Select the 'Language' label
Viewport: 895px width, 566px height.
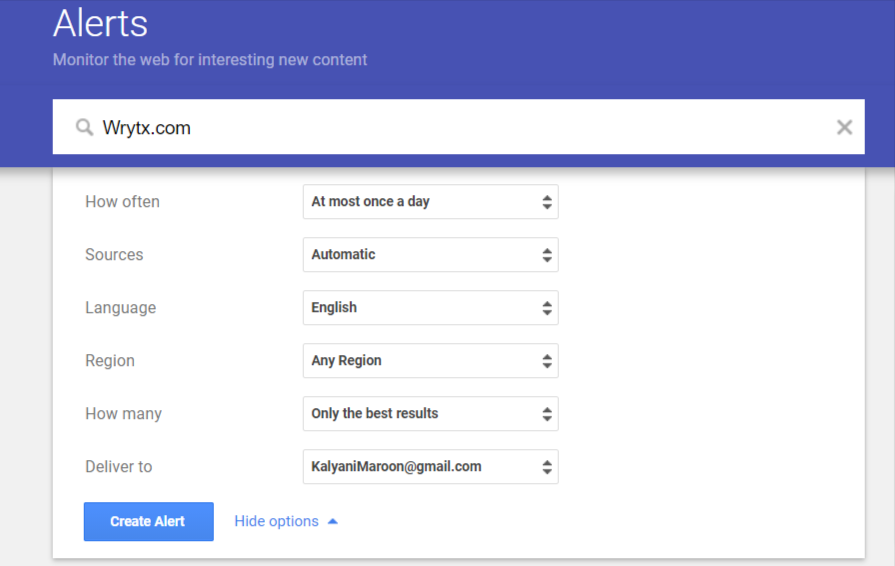click(120, 308)
